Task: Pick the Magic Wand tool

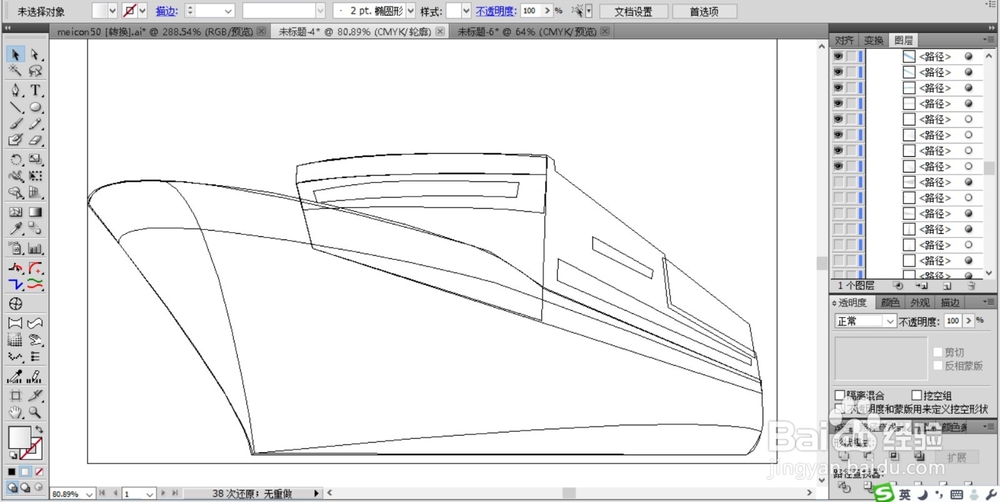Action: 16,71
